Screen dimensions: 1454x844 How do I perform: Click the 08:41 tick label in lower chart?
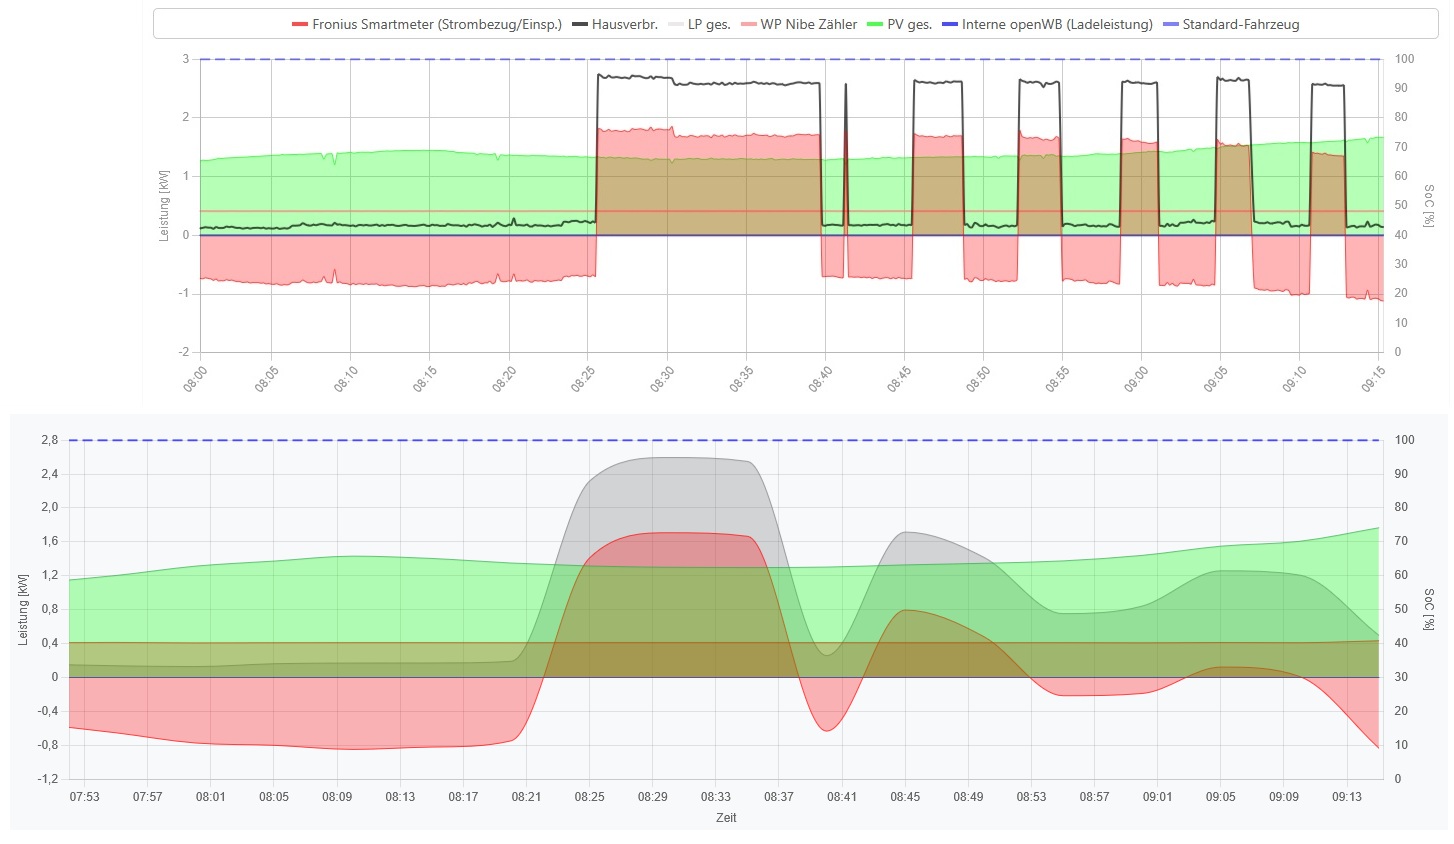point(842,797)
